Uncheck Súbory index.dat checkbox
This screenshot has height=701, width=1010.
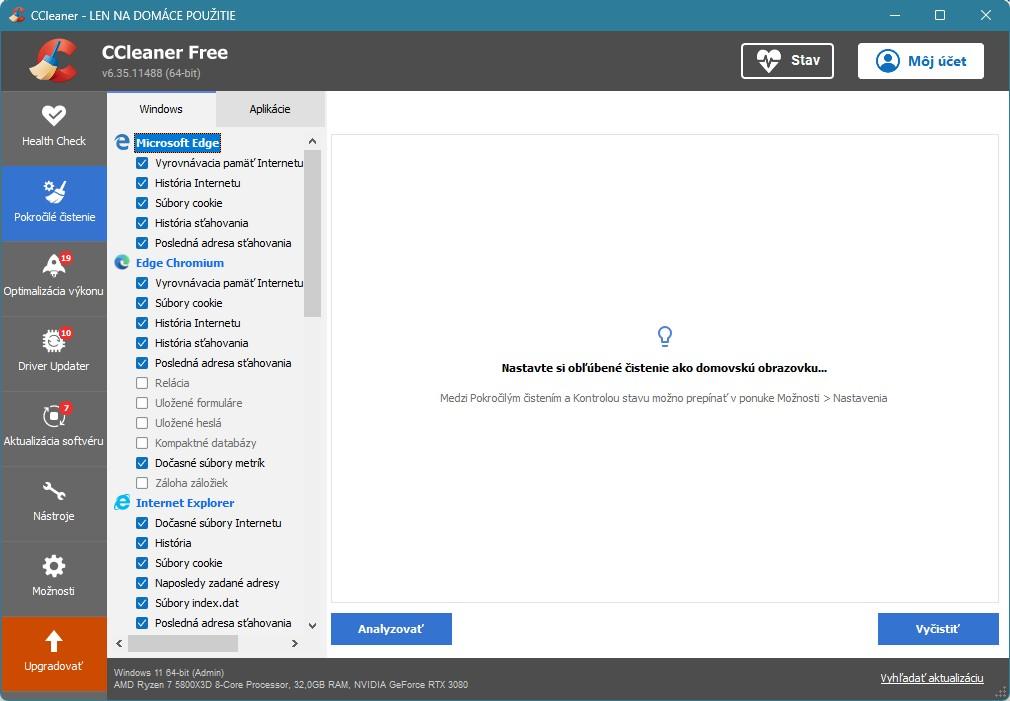[142, 602]
